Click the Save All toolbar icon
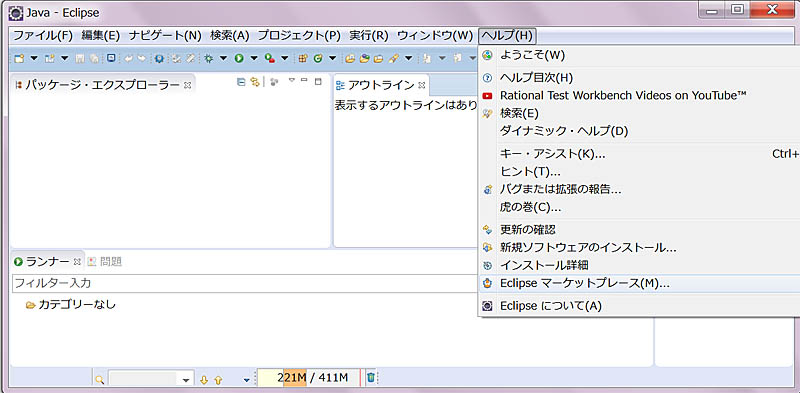Viewport: 800px width, 393px height. 95,58
